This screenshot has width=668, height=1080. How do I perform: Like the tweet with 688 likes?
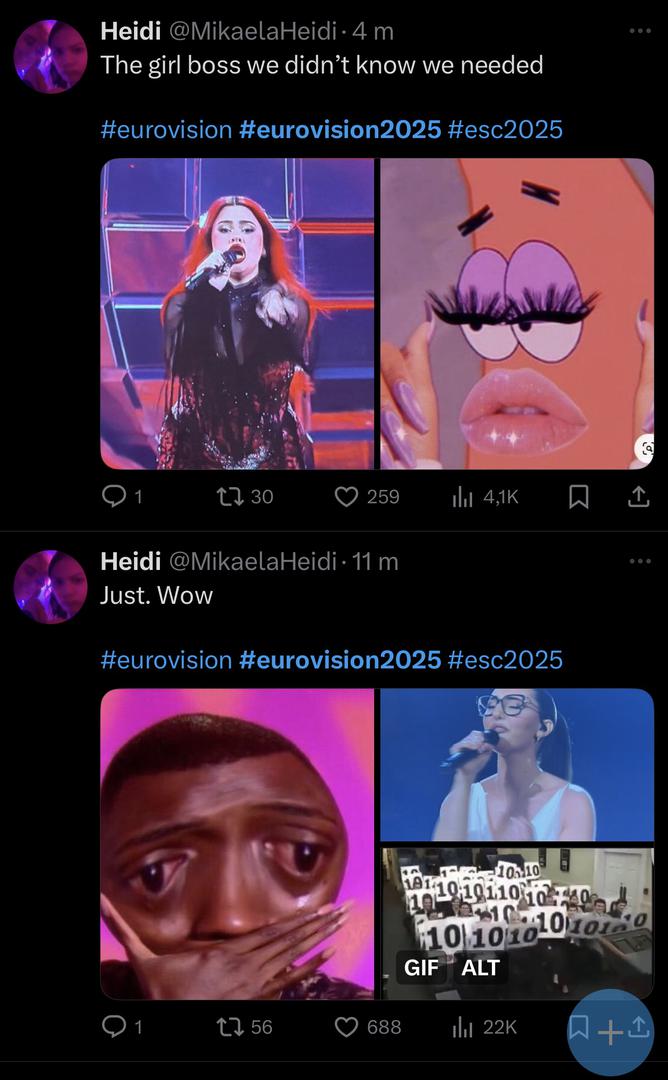pyautogui.click(x=347, y=1026)
